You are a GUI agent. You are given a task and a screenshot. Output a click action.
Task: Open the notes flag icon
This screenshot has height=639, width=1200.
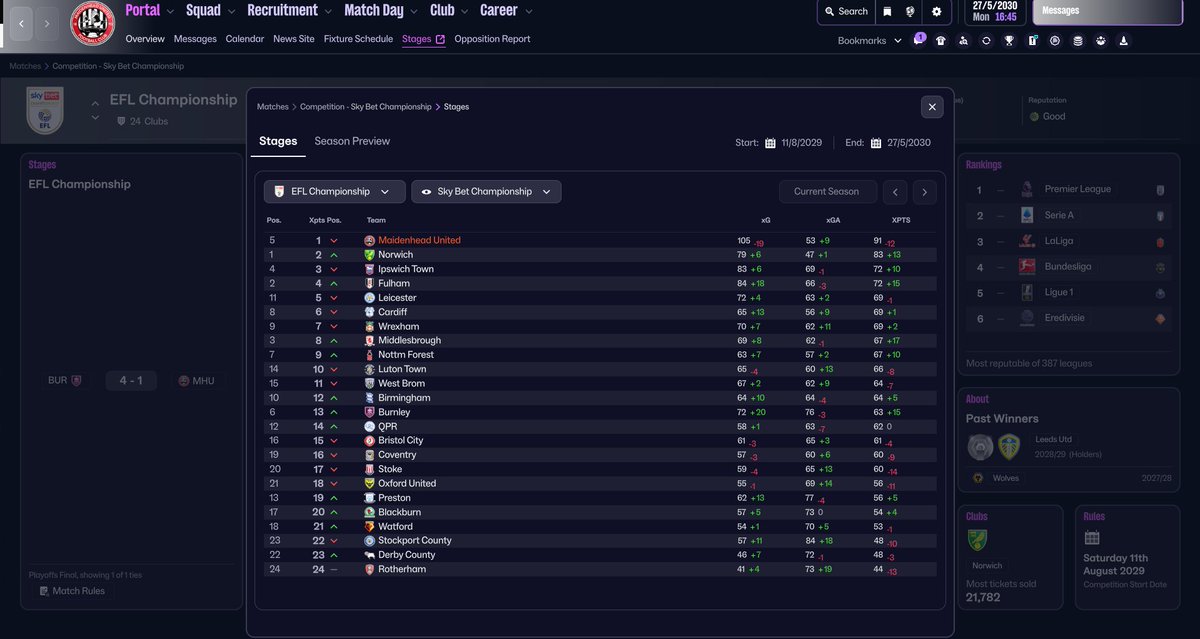click(x=1031, y=40)
